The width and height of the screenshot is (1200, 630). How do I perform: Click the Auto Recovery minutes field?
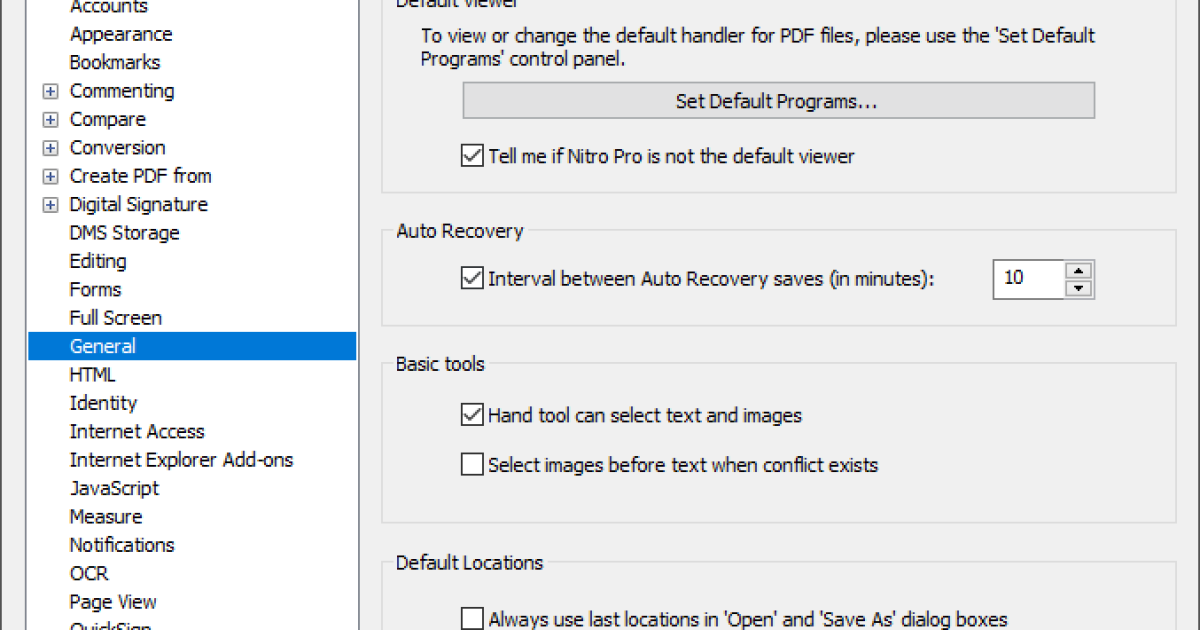1027,279
